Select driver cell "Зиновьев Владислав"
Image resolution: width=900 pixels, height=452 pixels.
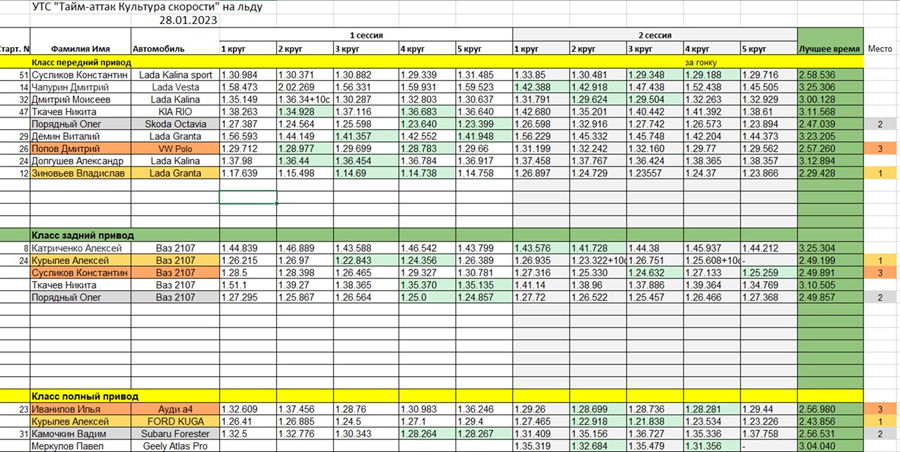[x=78, y=173]
